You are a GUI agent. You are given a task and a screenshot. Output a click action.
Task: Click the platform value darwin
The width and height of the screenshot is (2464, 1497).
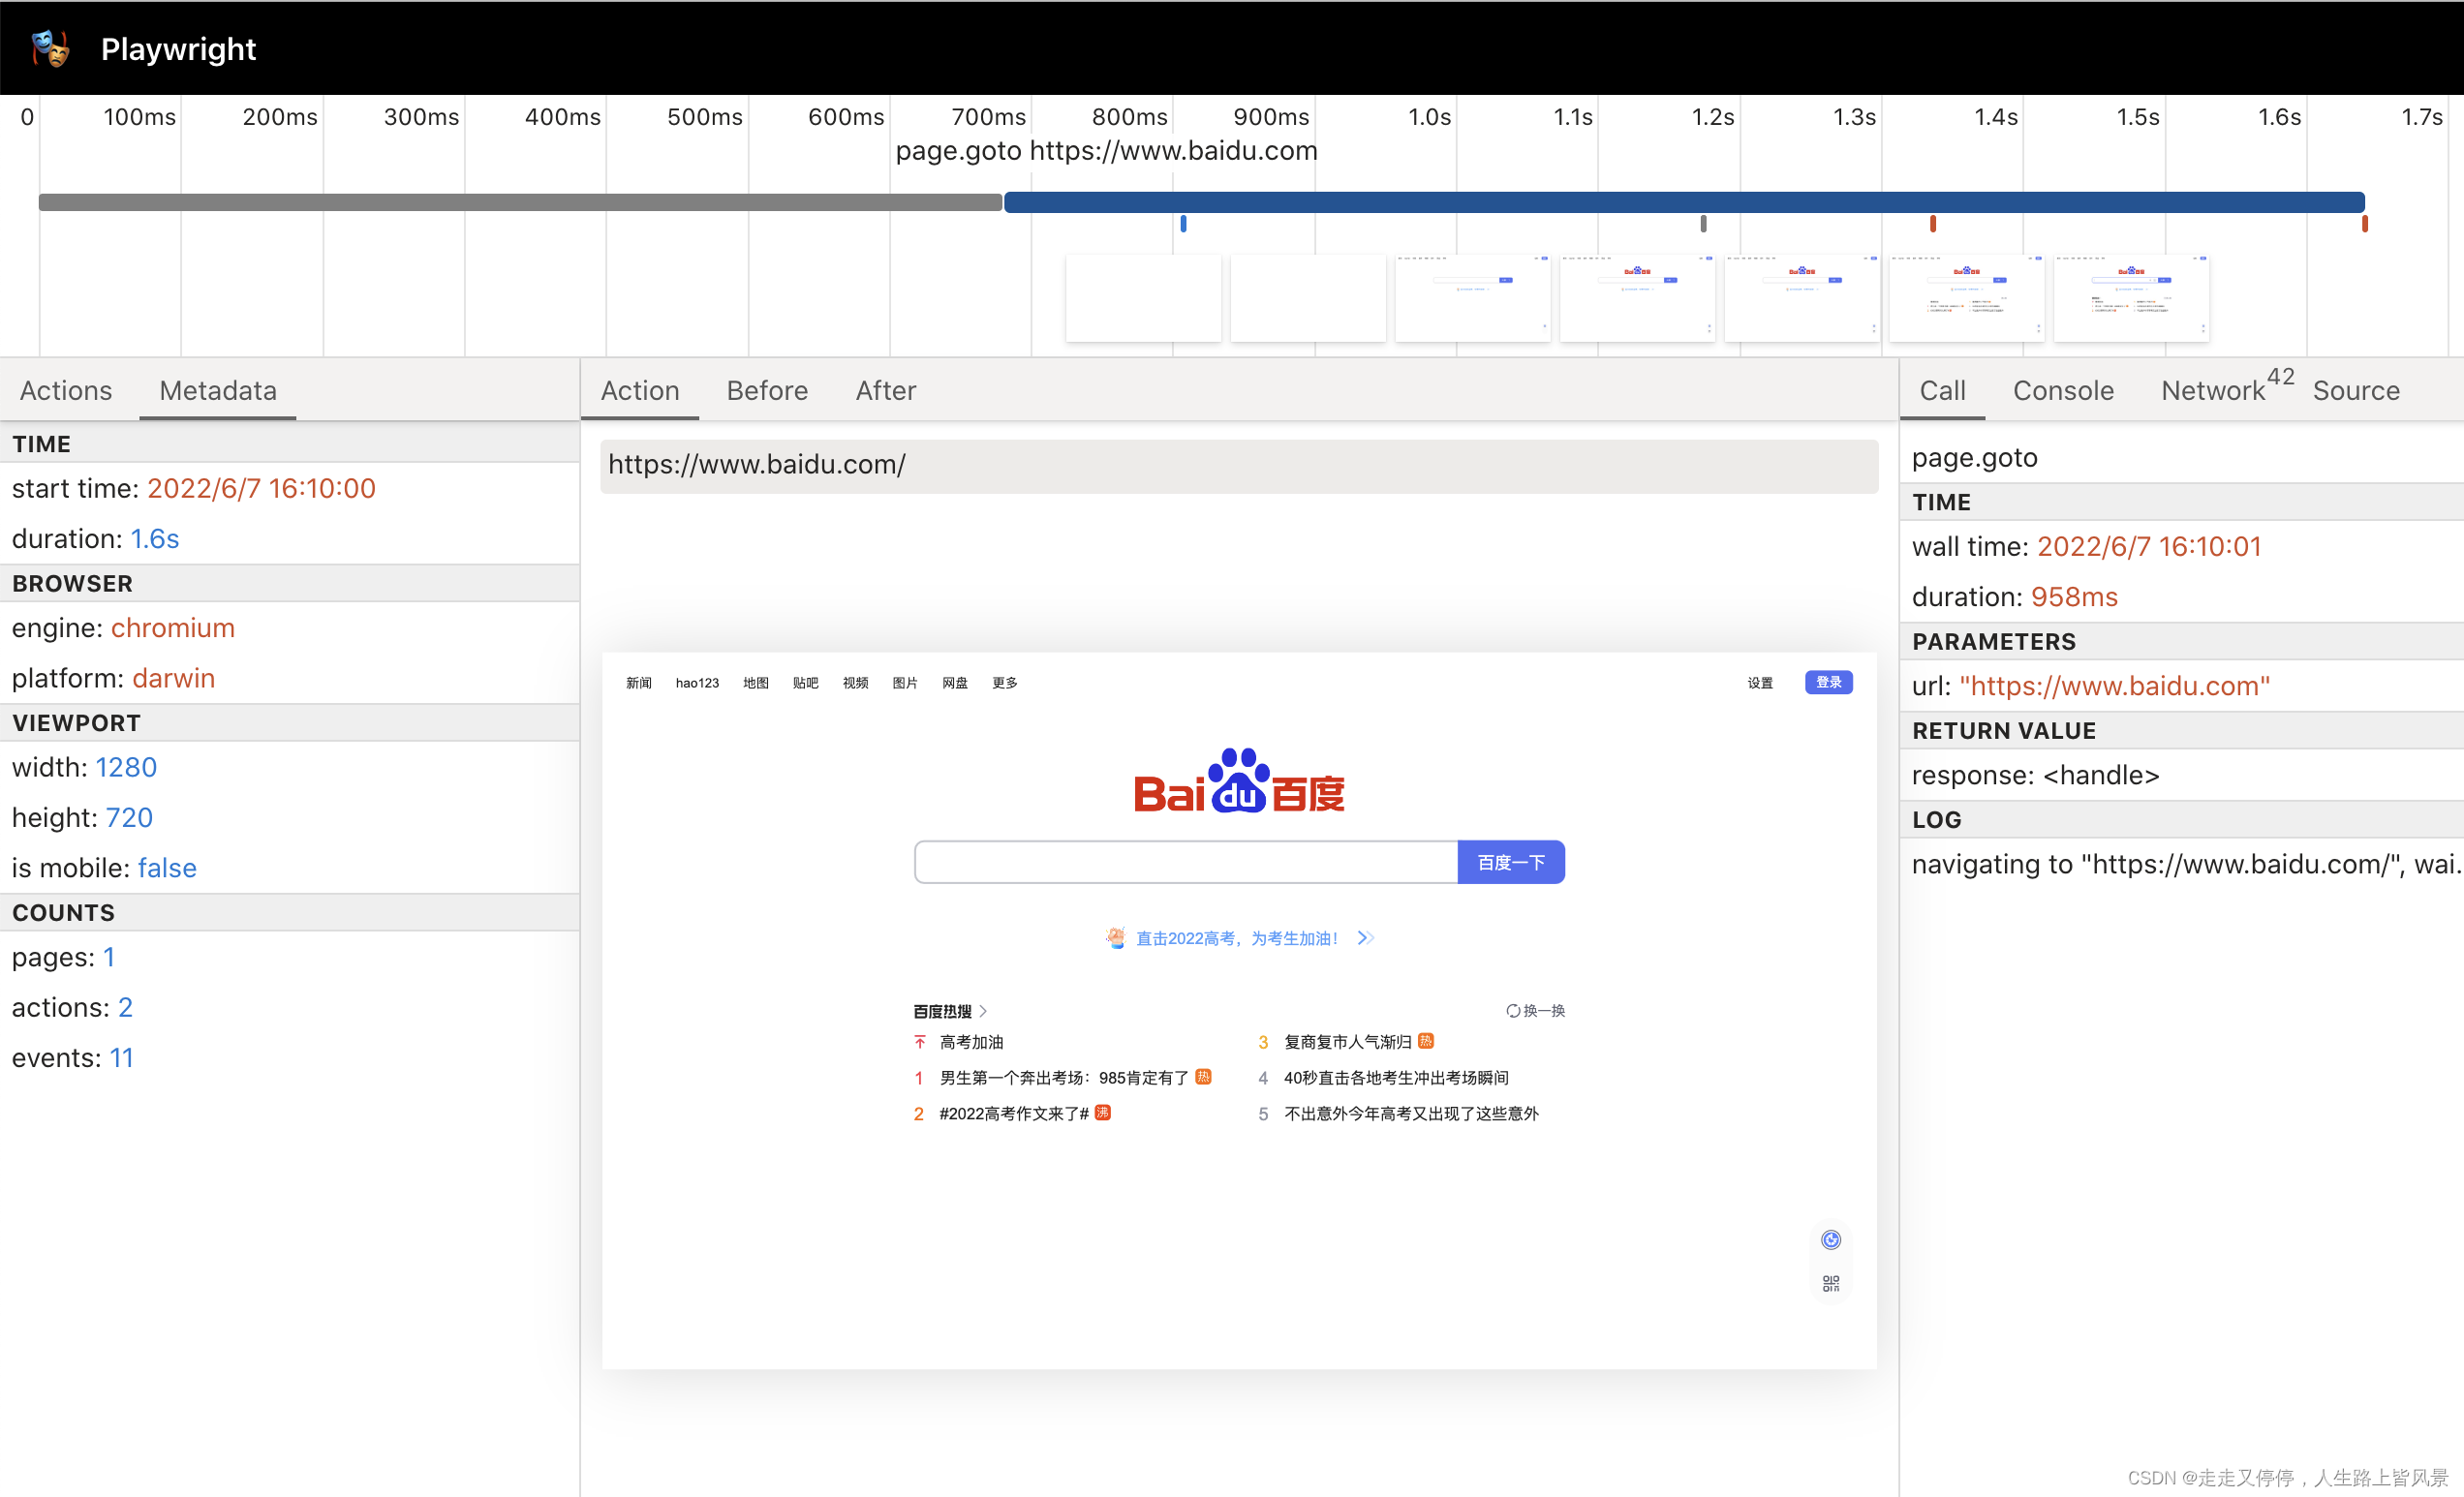pos(173,678)
